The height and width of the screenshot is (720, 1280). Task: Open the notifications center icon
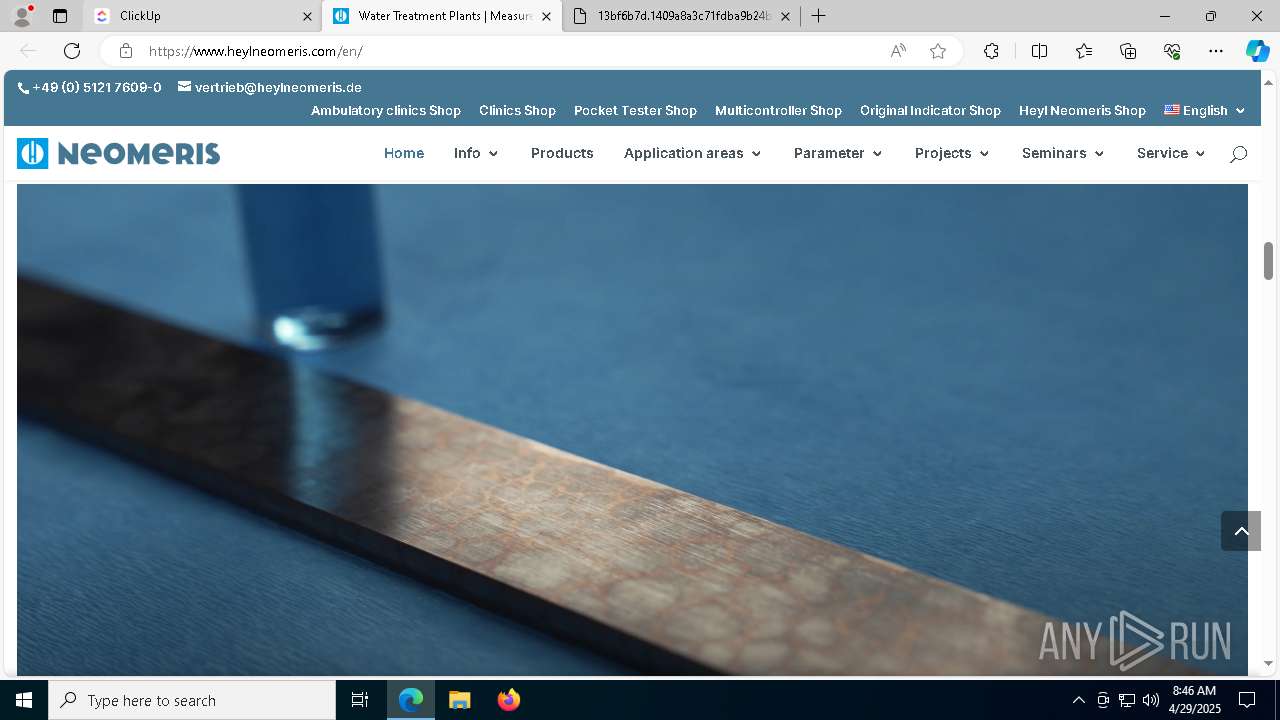[1247, 700]
